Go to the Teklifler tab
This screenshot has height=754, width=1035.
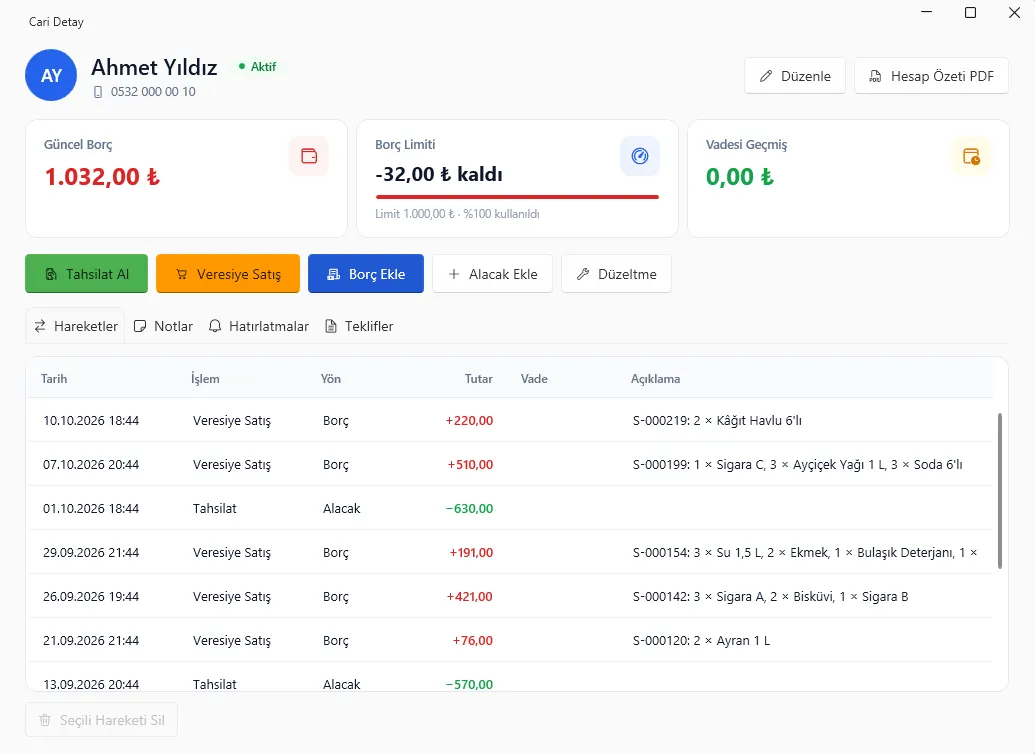tap(359, 326)
